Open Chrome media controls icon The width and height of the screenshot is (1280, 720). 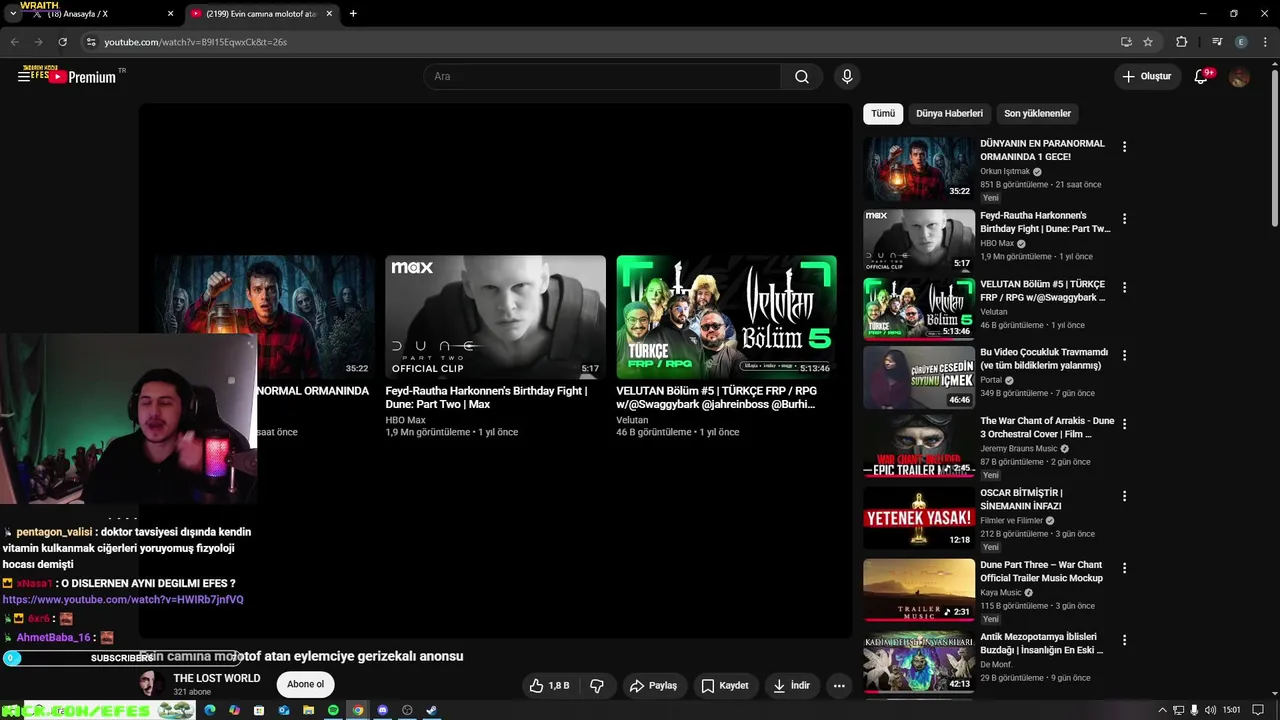(x=1217, y=42)
